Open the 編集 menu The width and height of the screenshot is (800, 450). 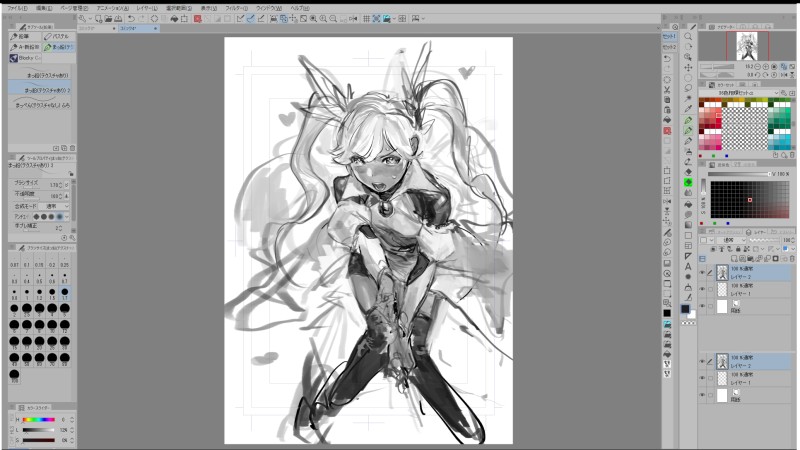(44, 8)
